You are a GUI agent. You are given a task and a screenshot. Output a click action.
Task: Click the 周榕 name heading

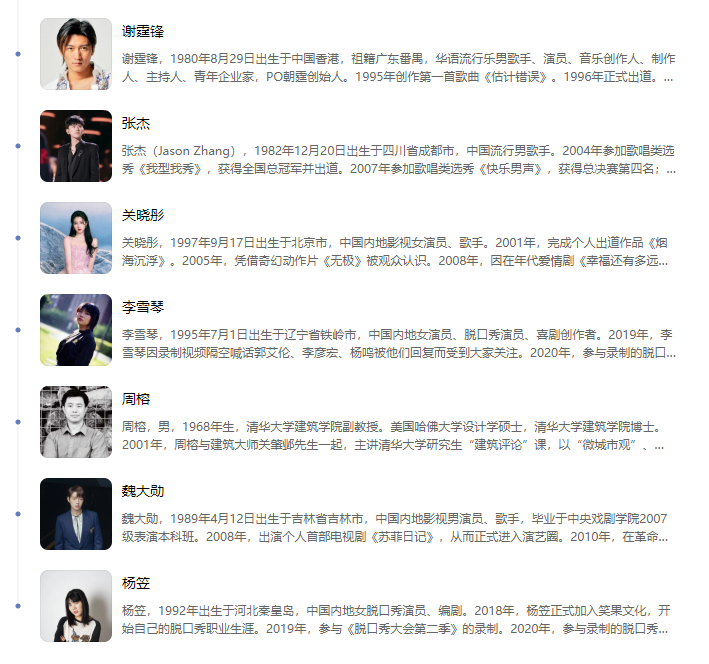(136, 399)
